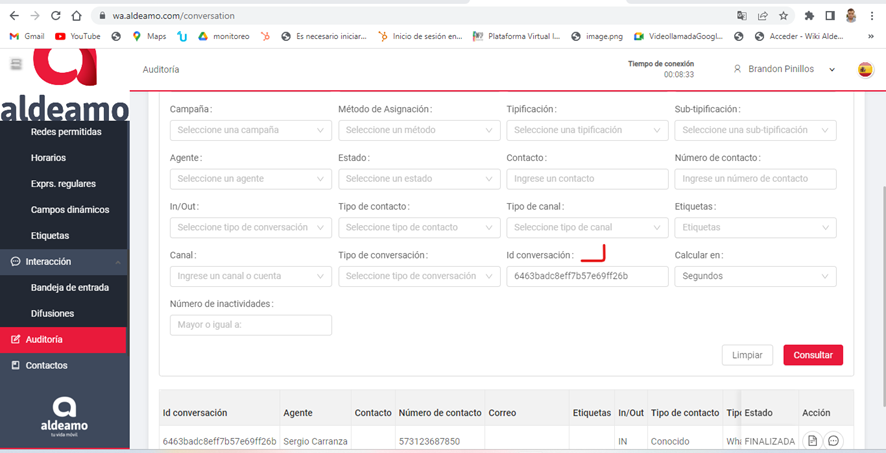Open the YouTube bookmark

[x=78, y=36]
